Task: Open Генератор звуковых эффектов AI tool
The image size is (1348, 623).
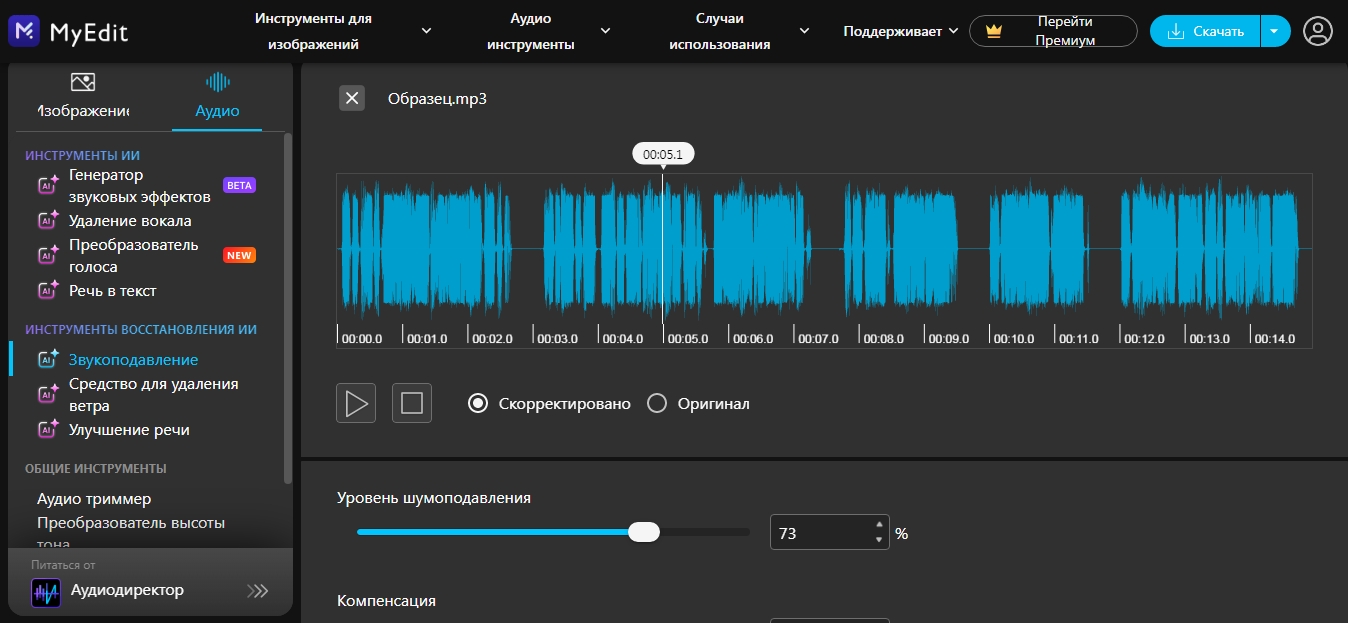Action: 139,186
